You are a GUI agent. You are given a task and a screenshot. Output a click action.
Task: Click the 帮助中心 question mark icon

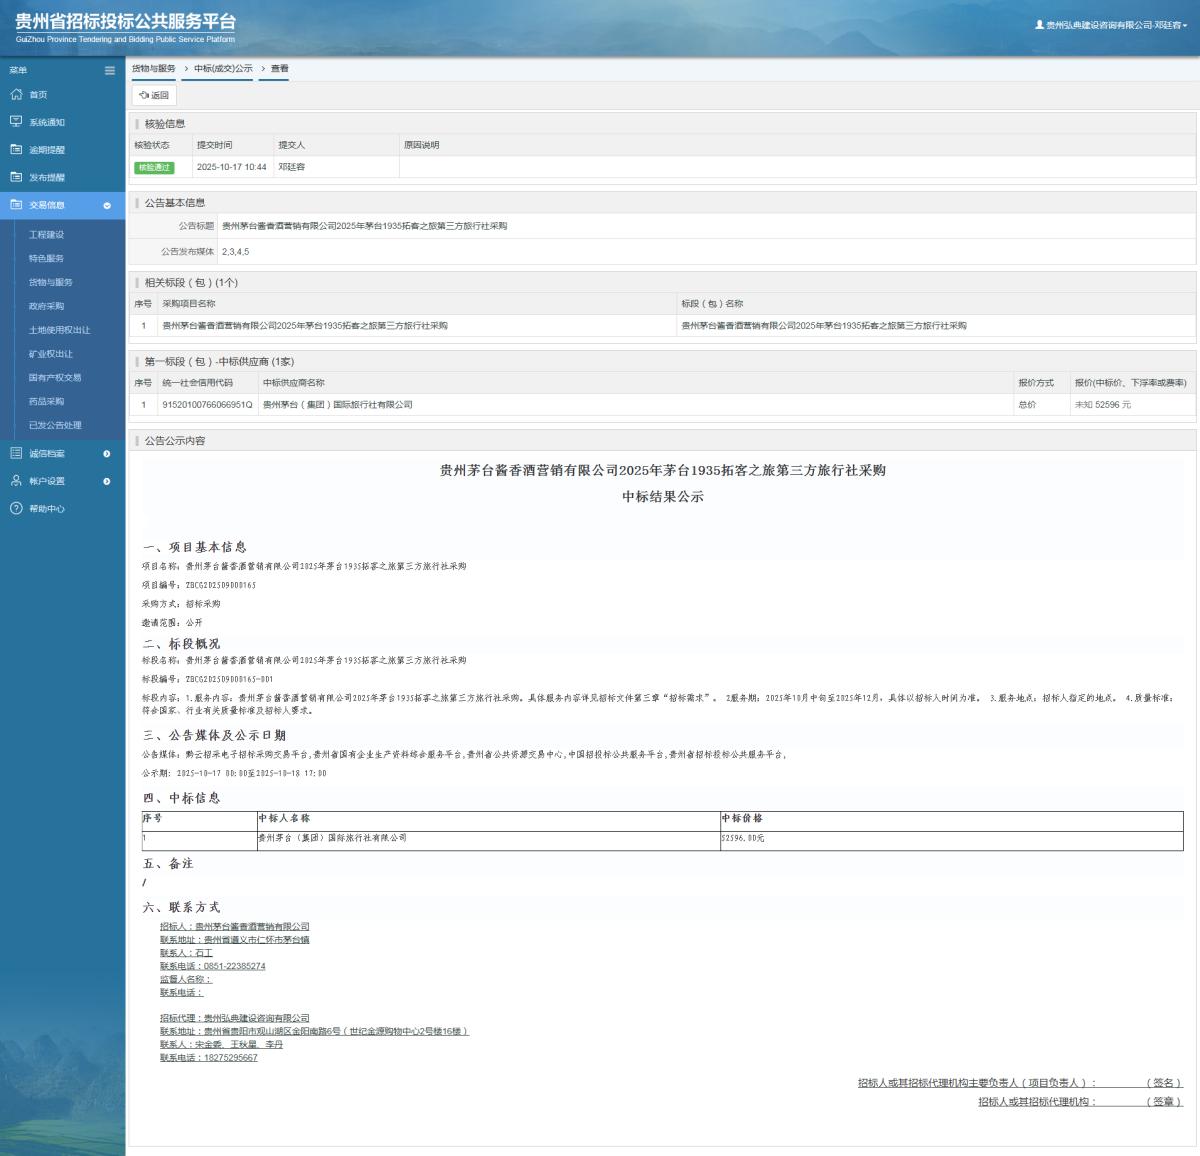point(16,509)
